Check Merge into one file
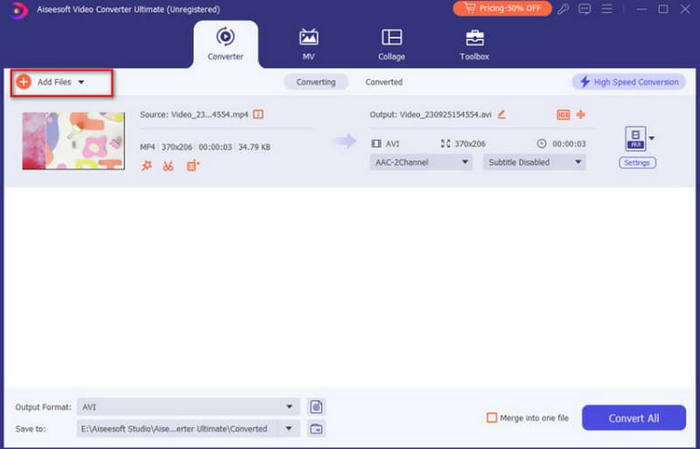700x449 pixels. pyautogui.click(x=492, y=418)
